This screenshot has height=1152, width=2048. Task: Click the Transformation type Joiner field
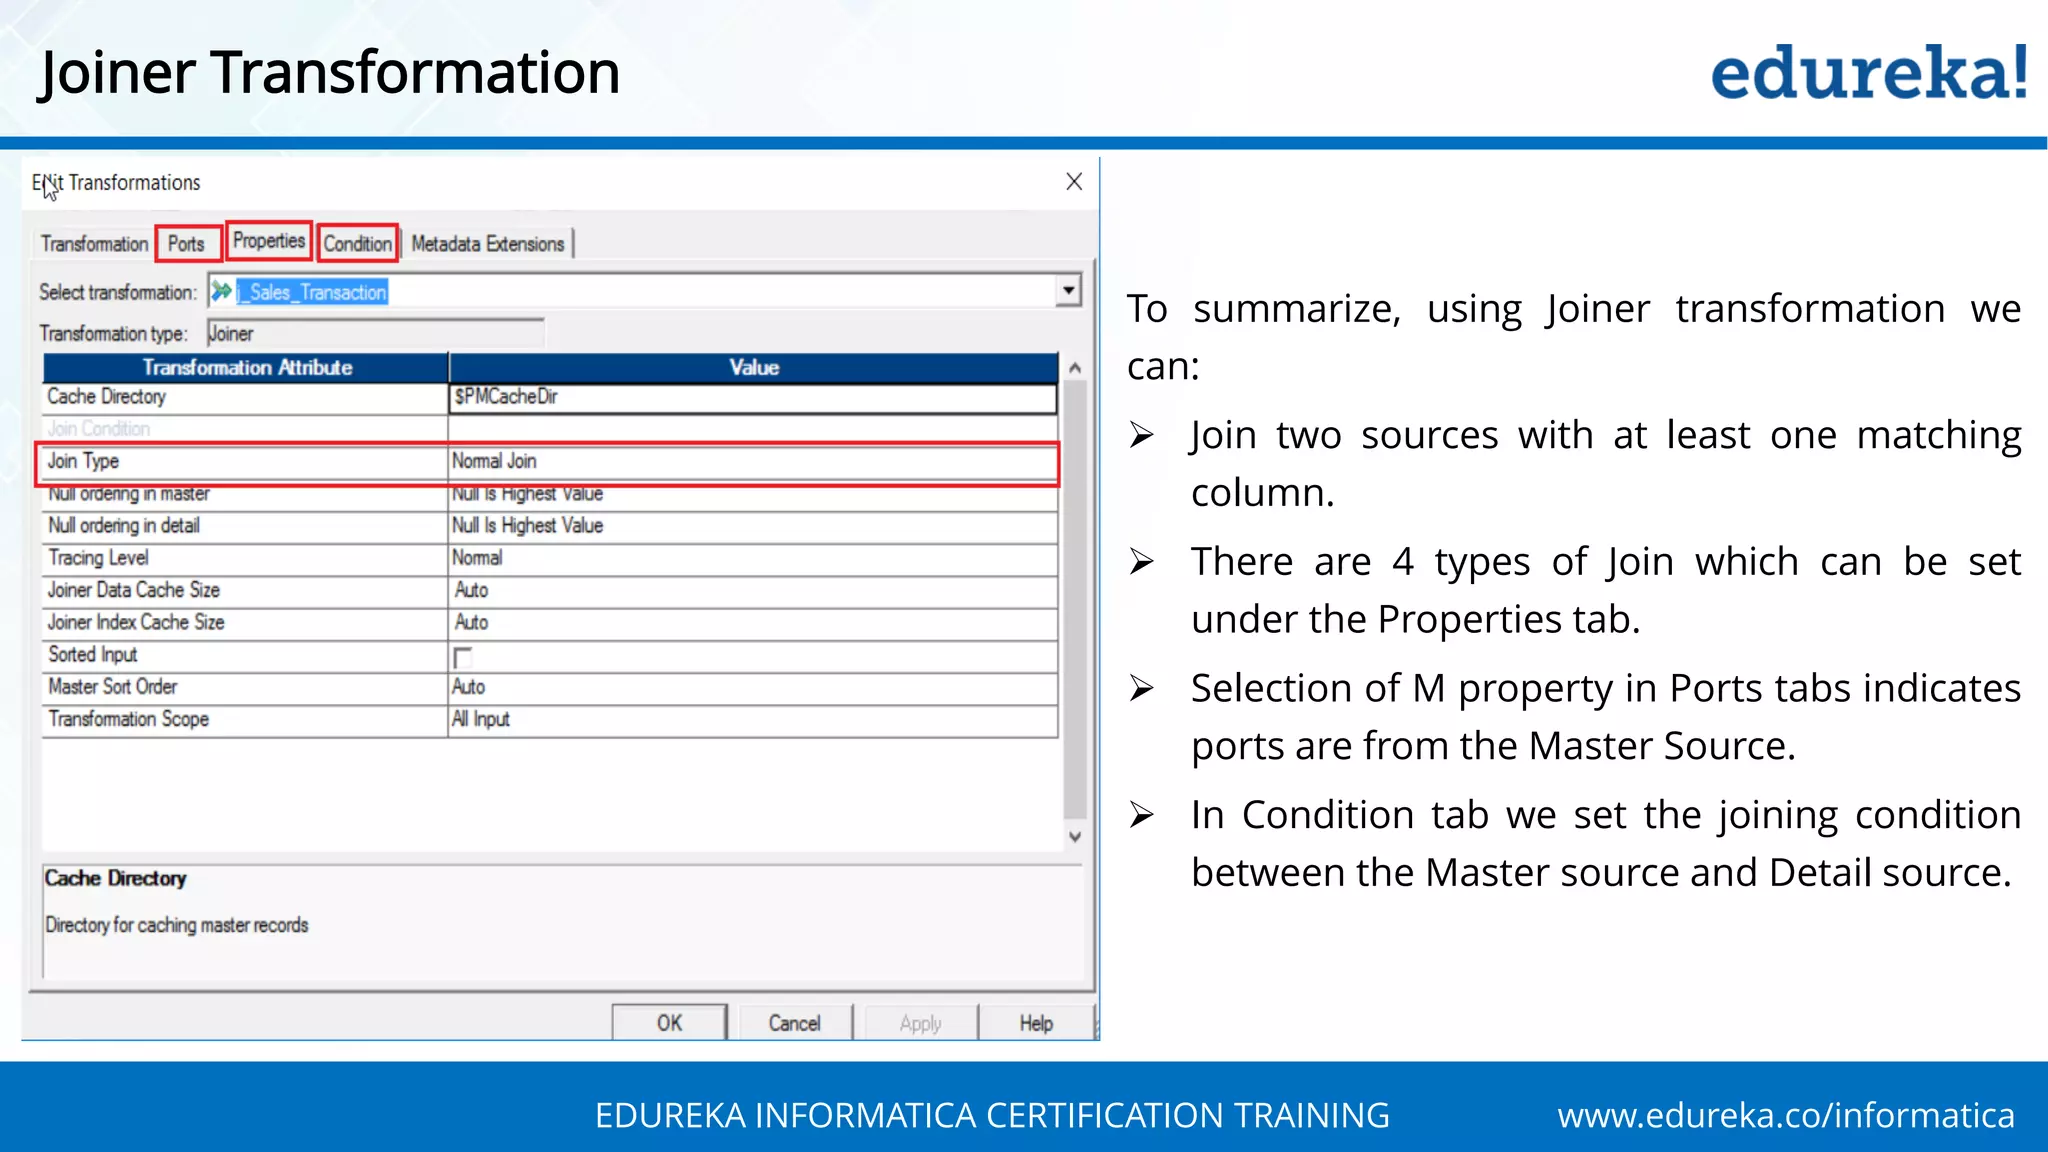coord(375,333)
